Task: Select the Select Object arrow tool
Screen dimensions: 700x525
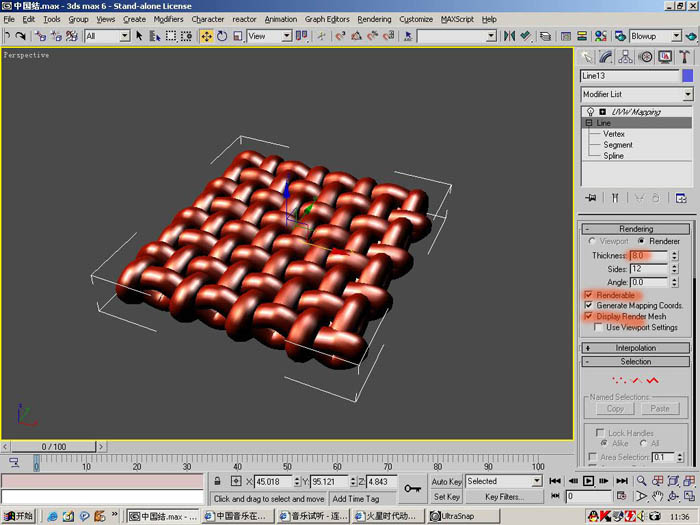Action: coord(139,36)
